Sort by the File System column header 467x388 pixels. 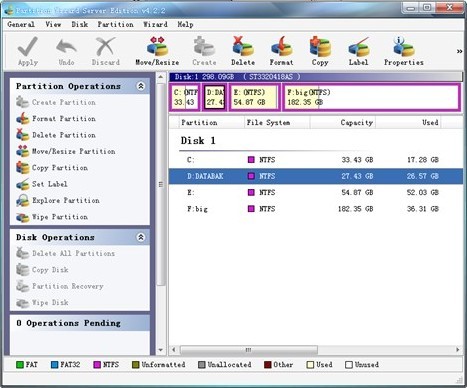[277, 122]
